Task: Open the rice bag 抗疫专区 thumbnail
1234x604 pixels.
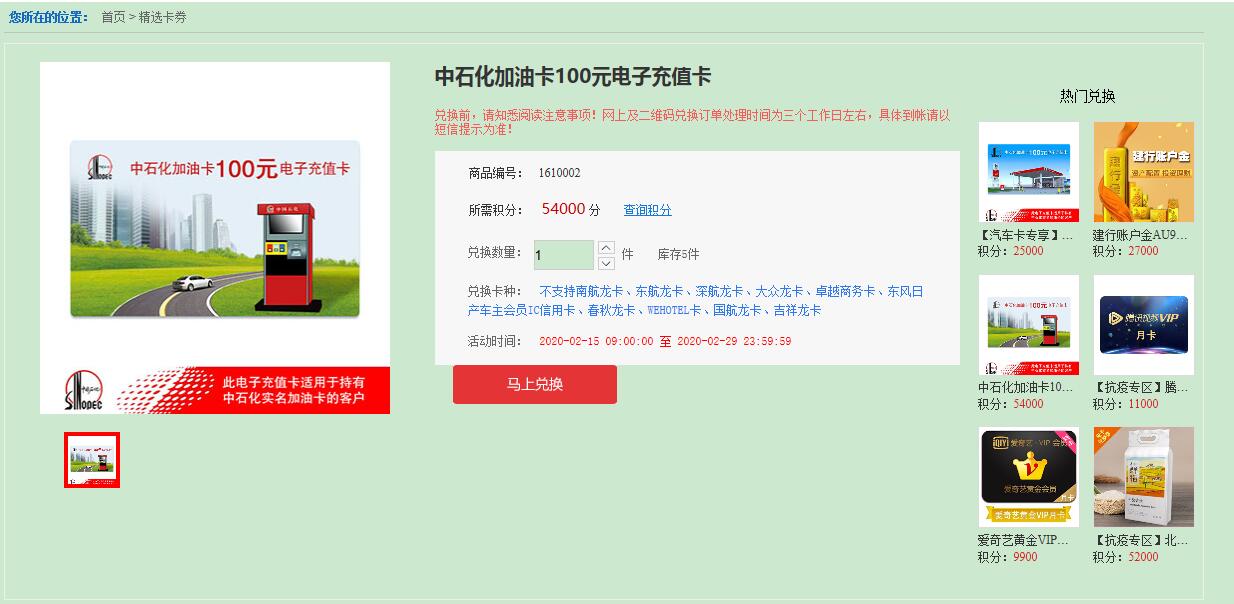Action: [x=1144, y=477]
